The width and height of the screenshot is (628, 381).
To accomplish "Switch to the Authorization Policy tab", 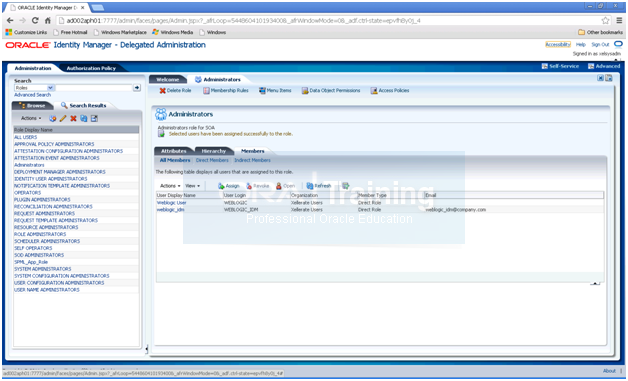I will [x=91, y=68].
